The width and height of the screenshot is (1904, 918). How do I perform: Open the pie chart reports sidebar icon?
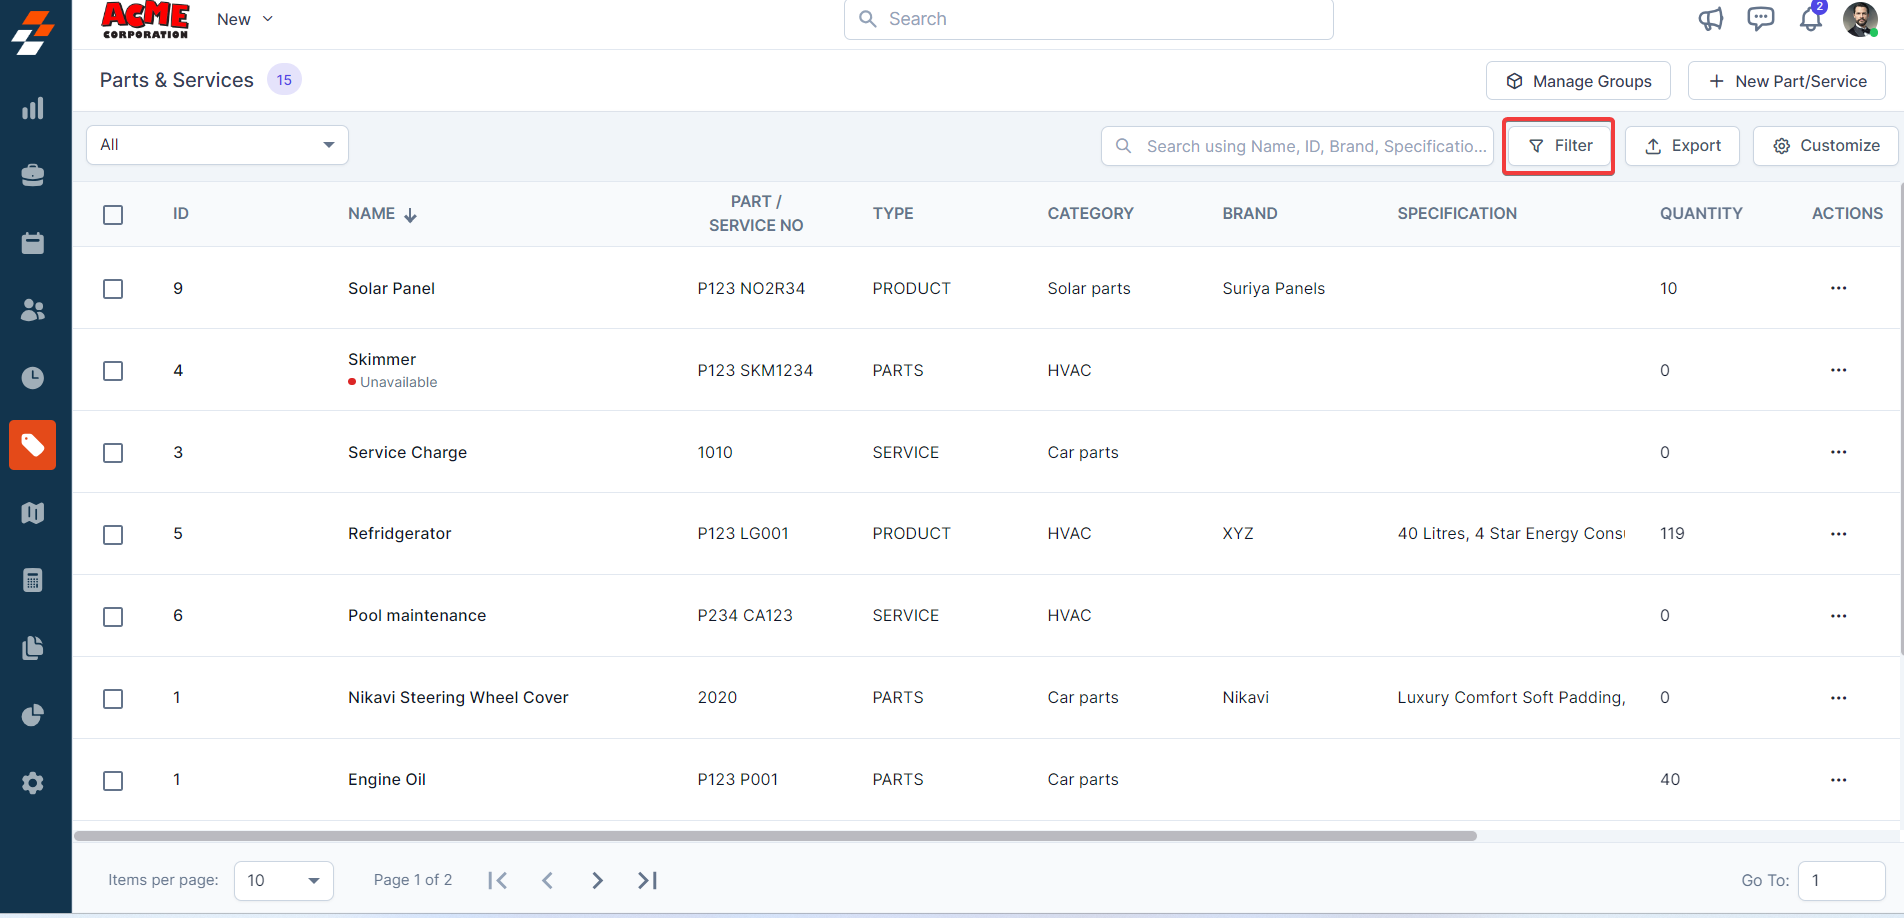tap(33, 715)
